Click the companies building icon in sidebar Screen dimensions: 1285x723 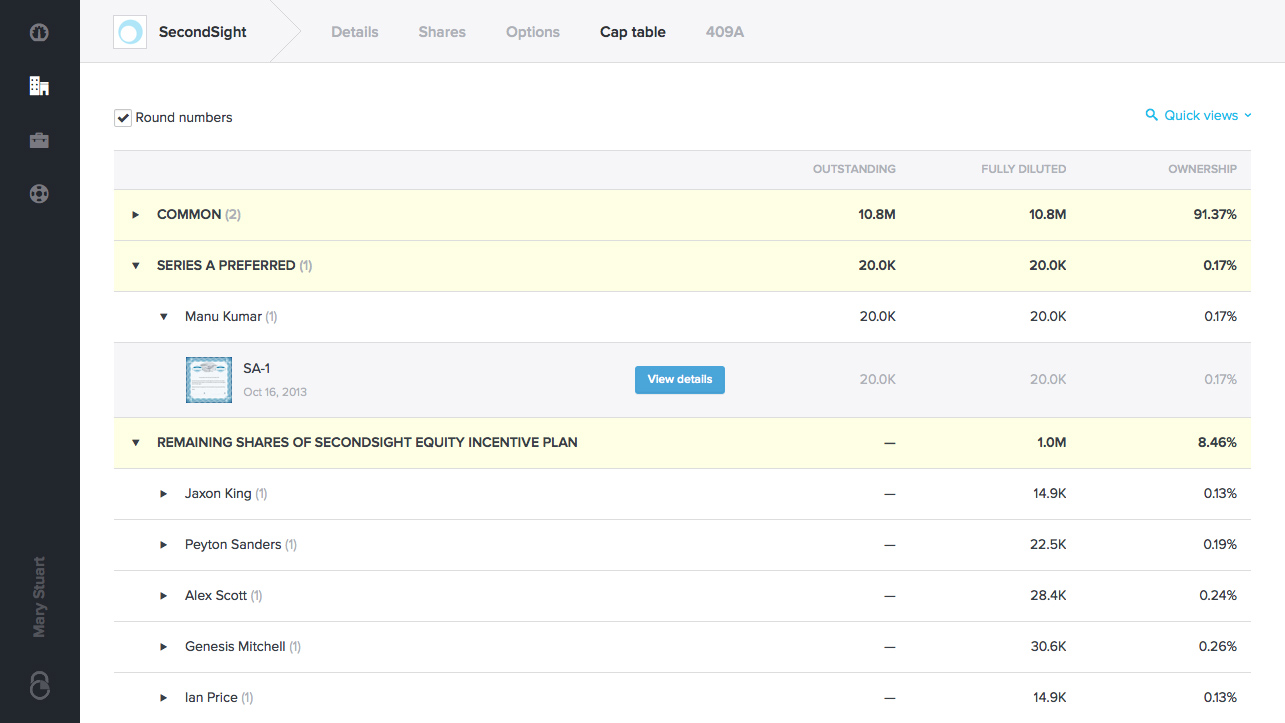pyautogui.click(x=39, y=86)
